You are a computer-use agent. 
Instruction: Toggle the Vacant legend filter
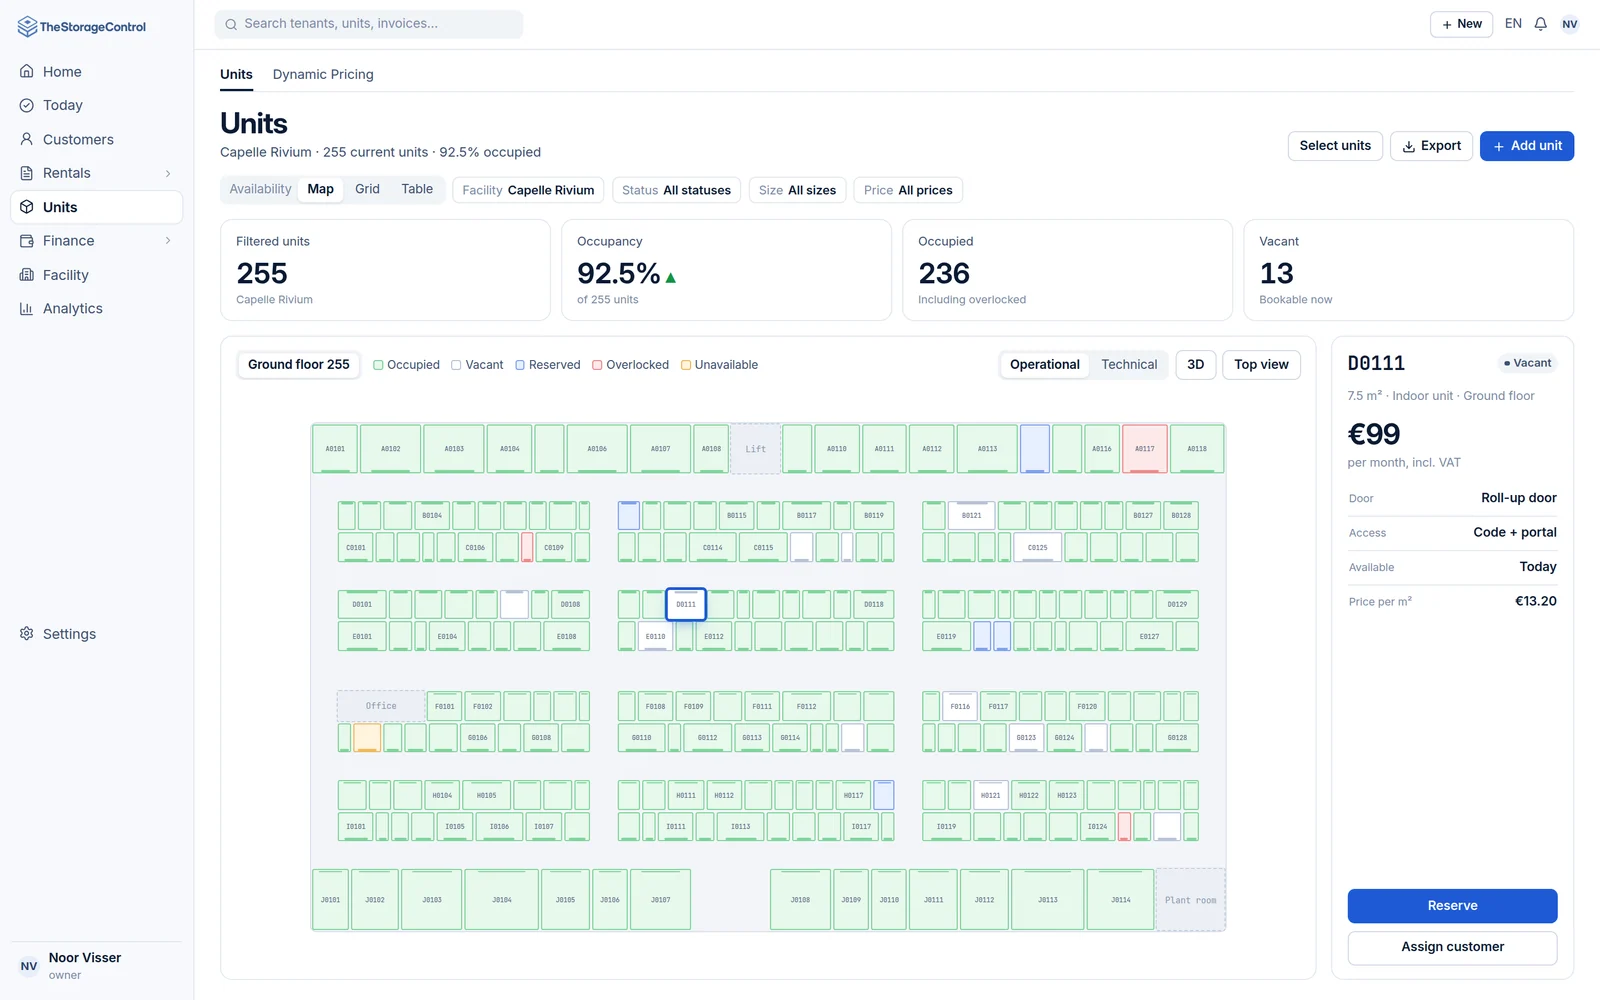[x=477, y=365]
